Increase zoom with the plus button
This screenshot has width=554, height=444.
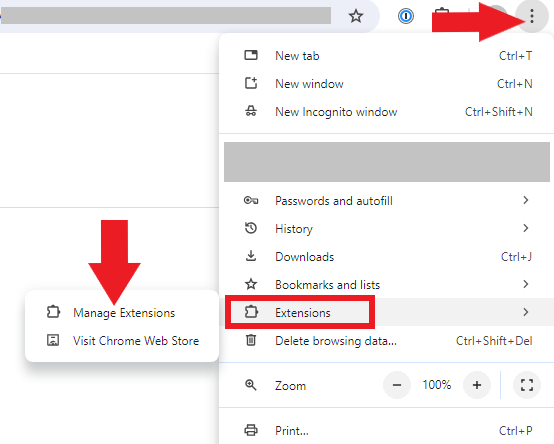pos(477,385)
